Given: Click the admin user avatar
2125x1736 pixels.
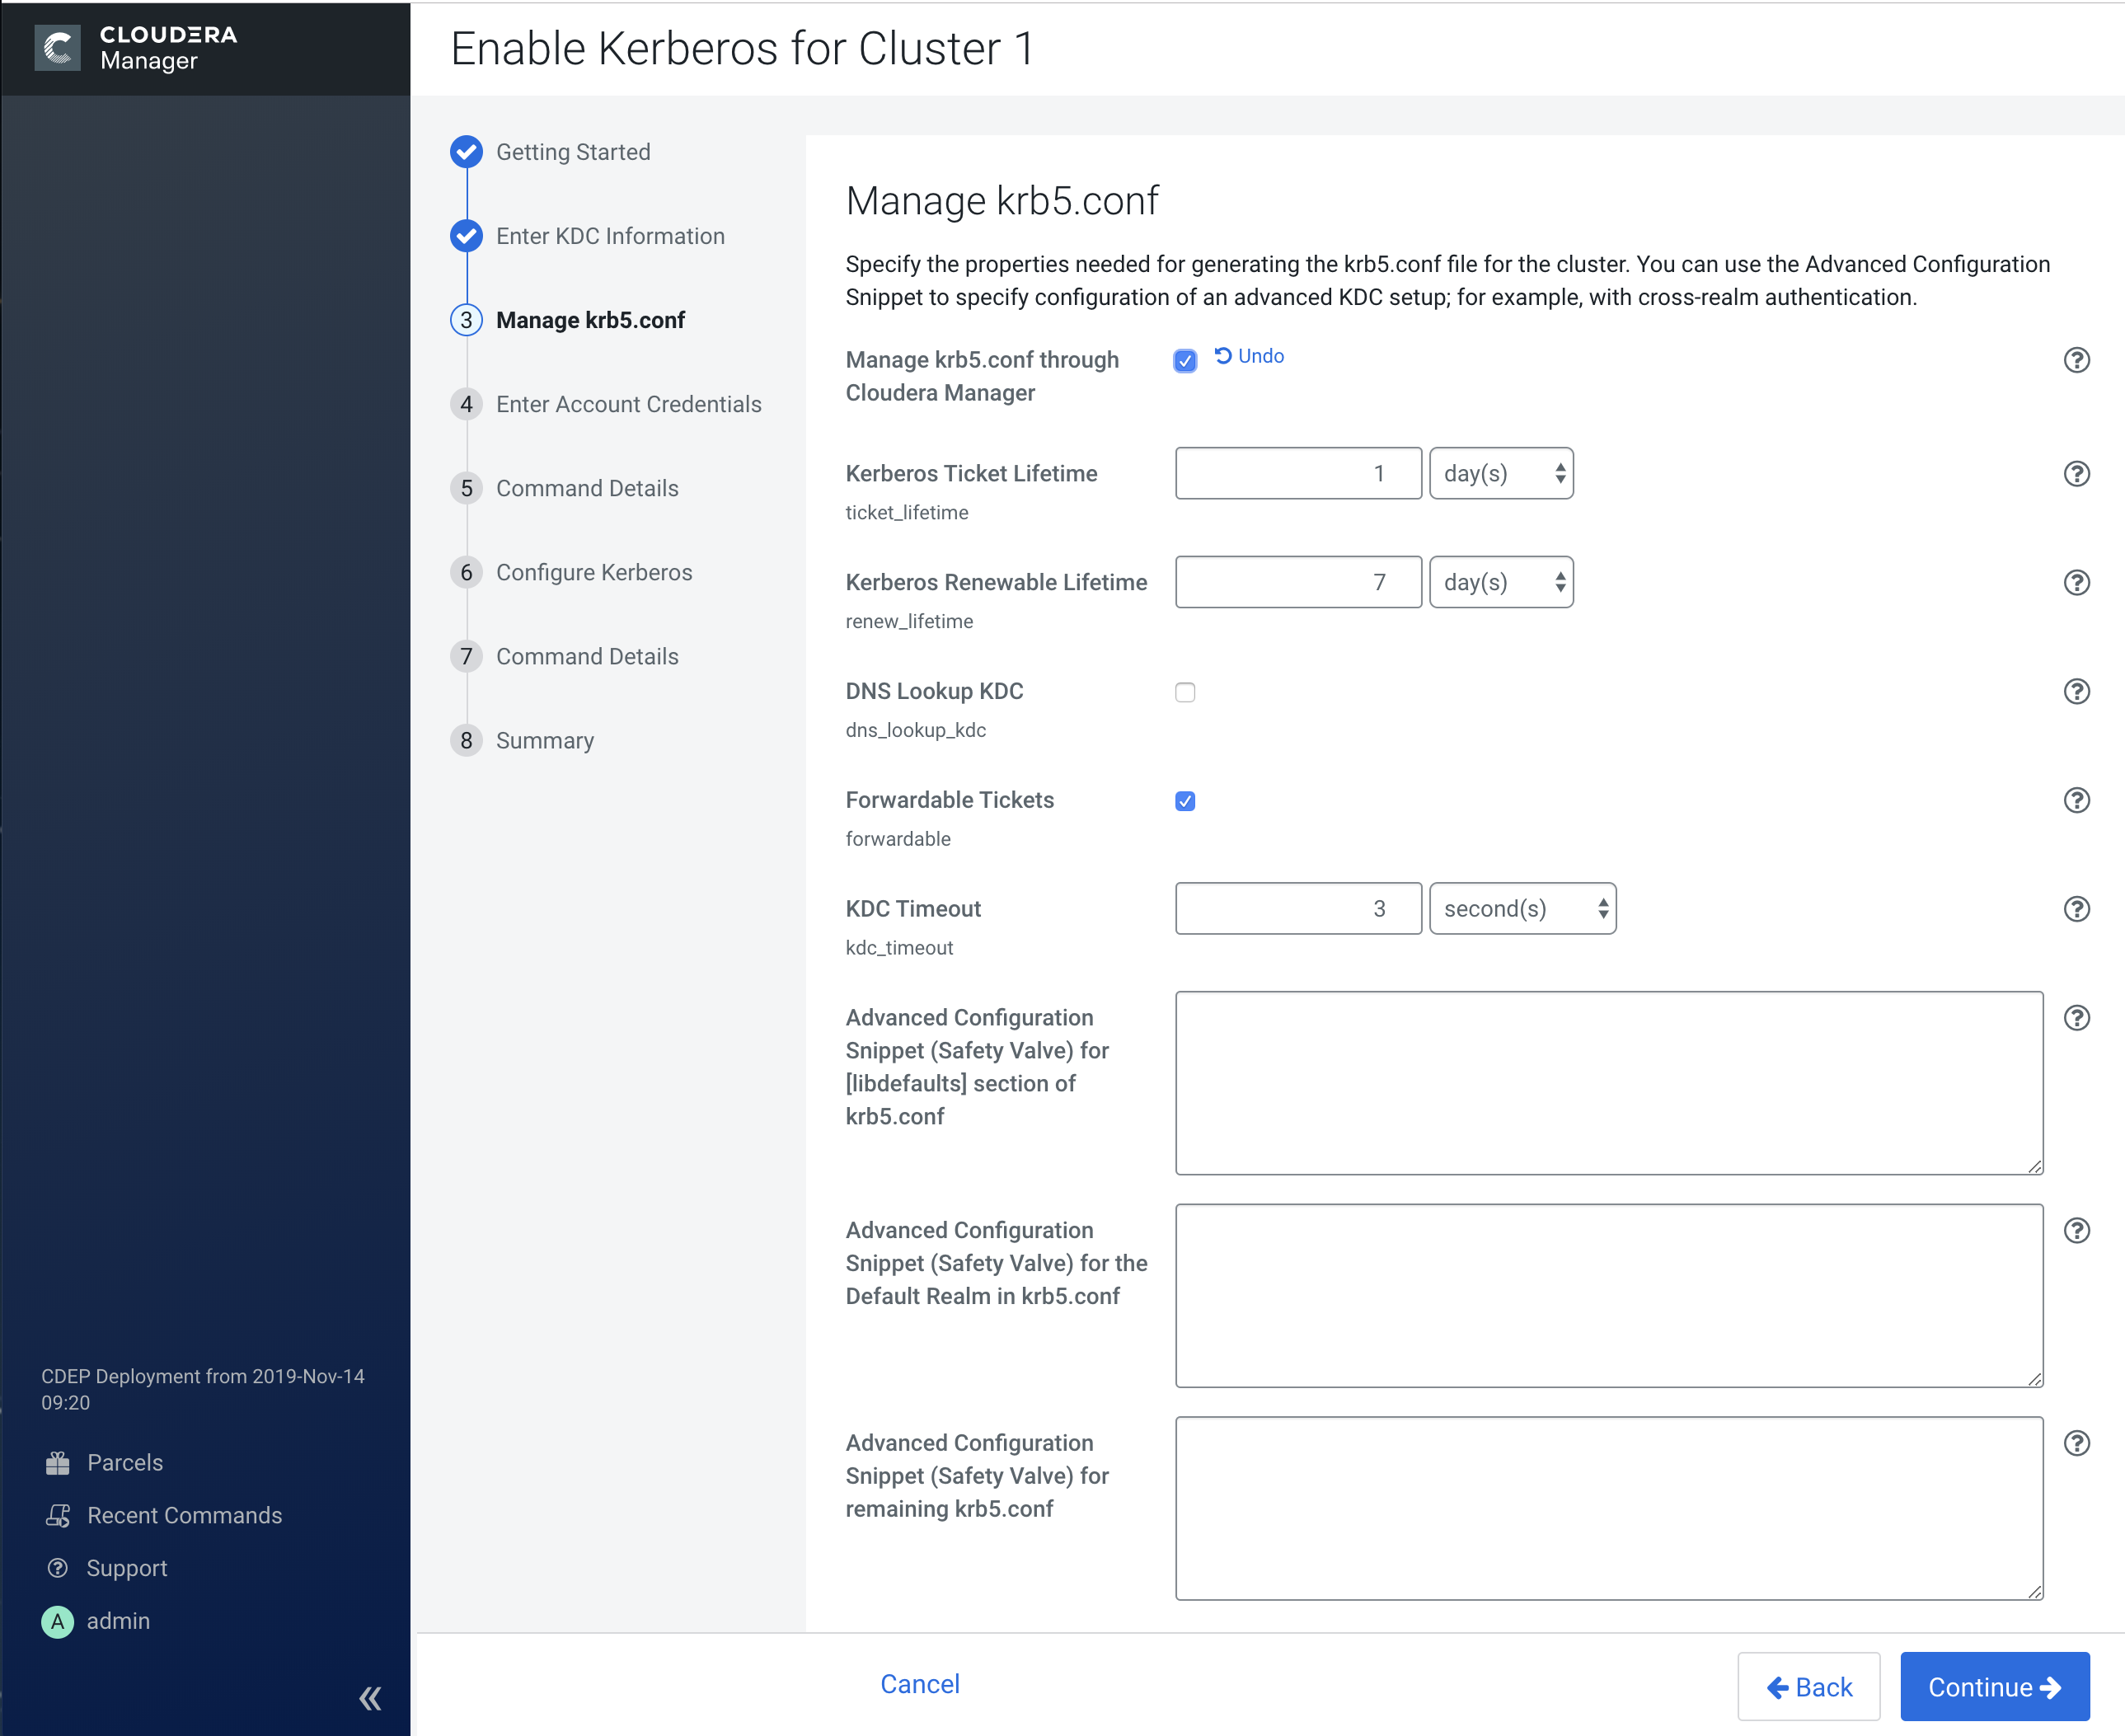Looking at the screenshot, I should [x=58, y=1621].
